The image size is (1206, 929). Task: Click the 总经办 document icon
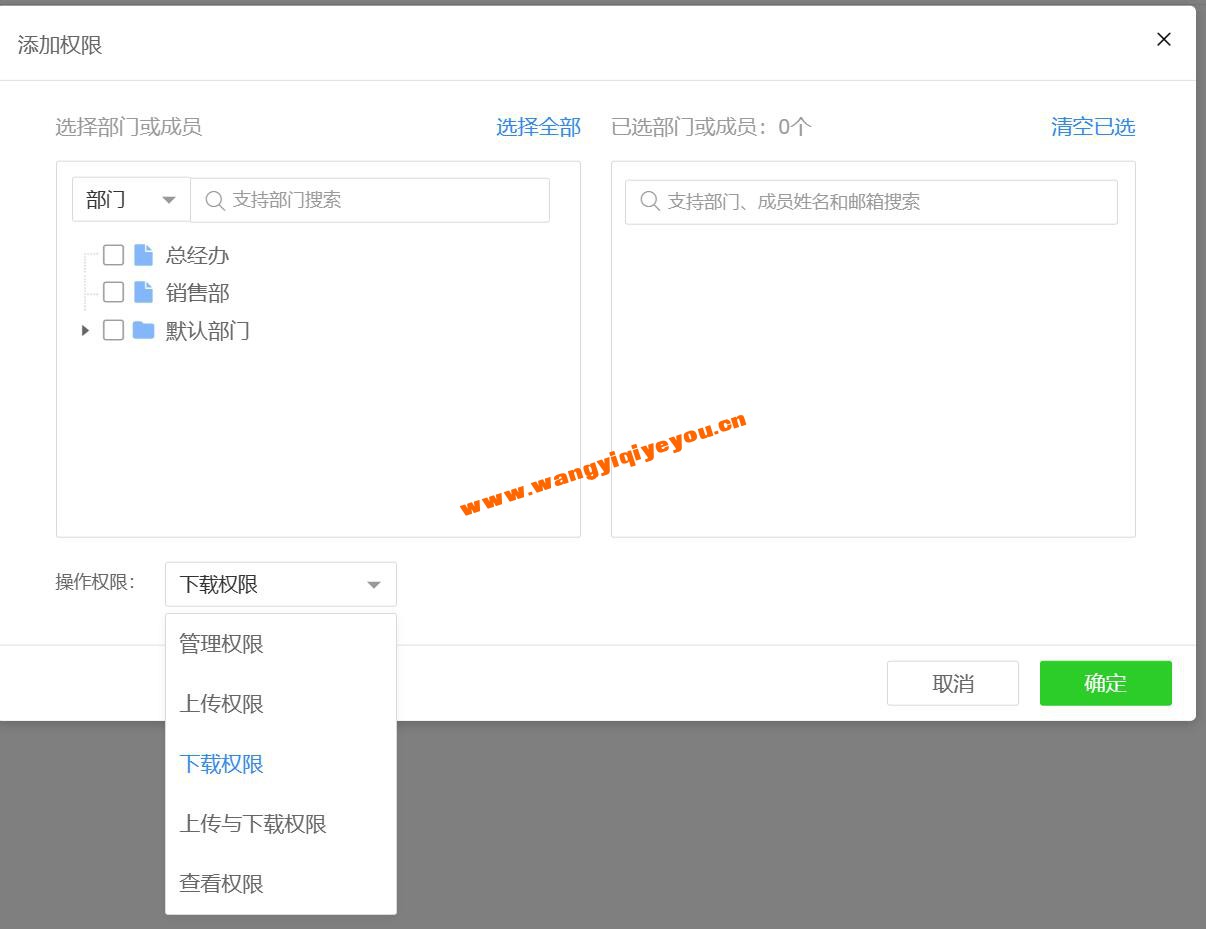[143, 255]
